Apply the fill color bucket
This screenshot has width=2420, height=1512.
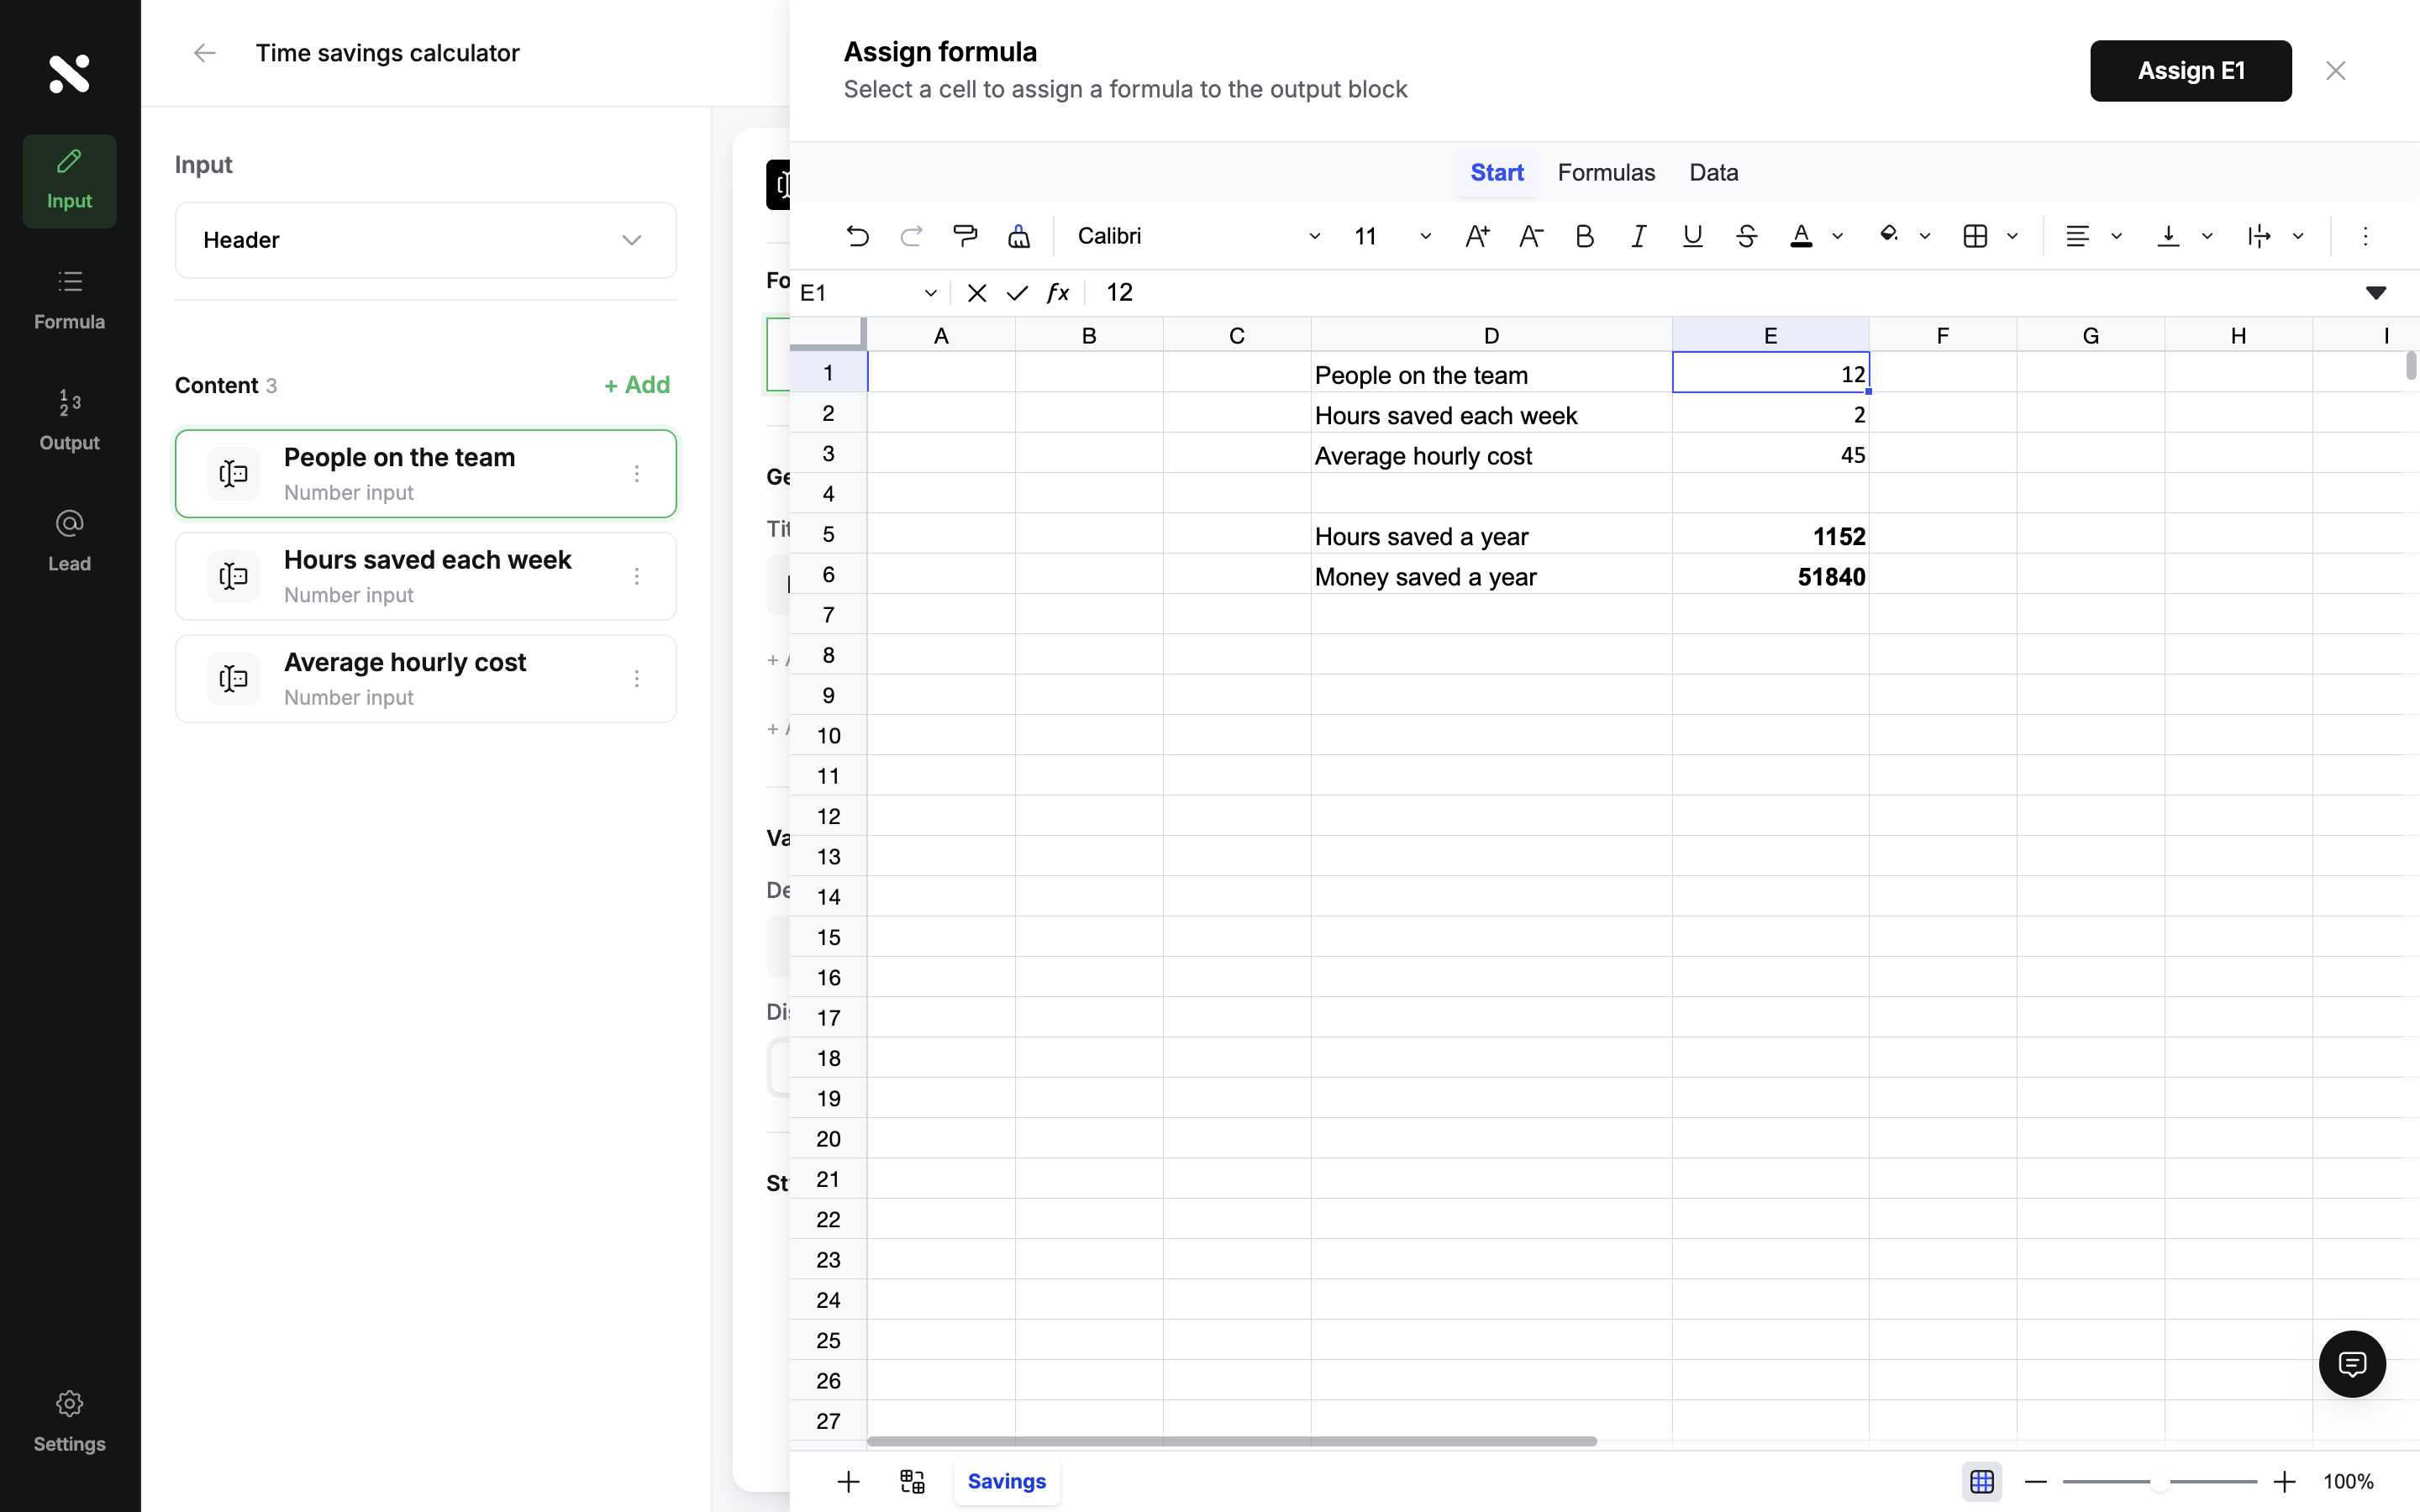pyautogui.click(x=1888, y=236)
